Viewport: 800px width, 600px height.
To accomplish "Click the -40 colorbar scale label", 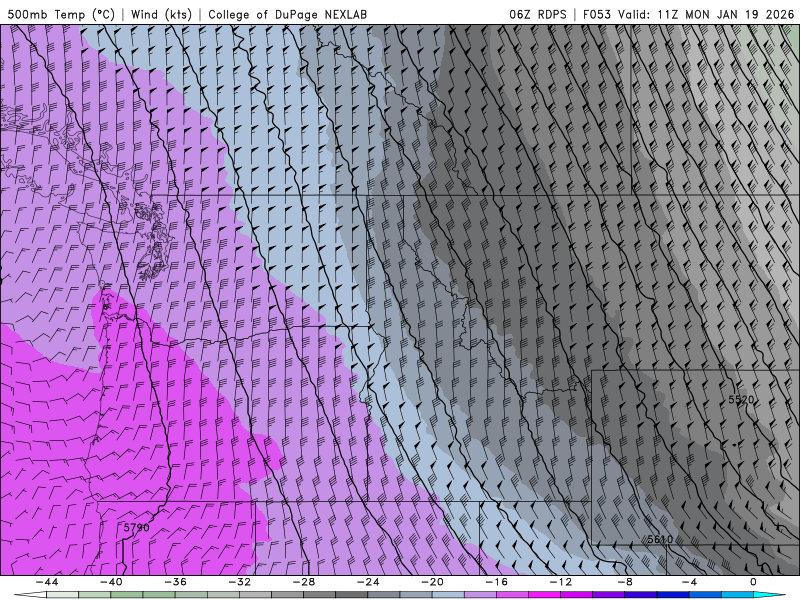I will click(x=111, y=582).
